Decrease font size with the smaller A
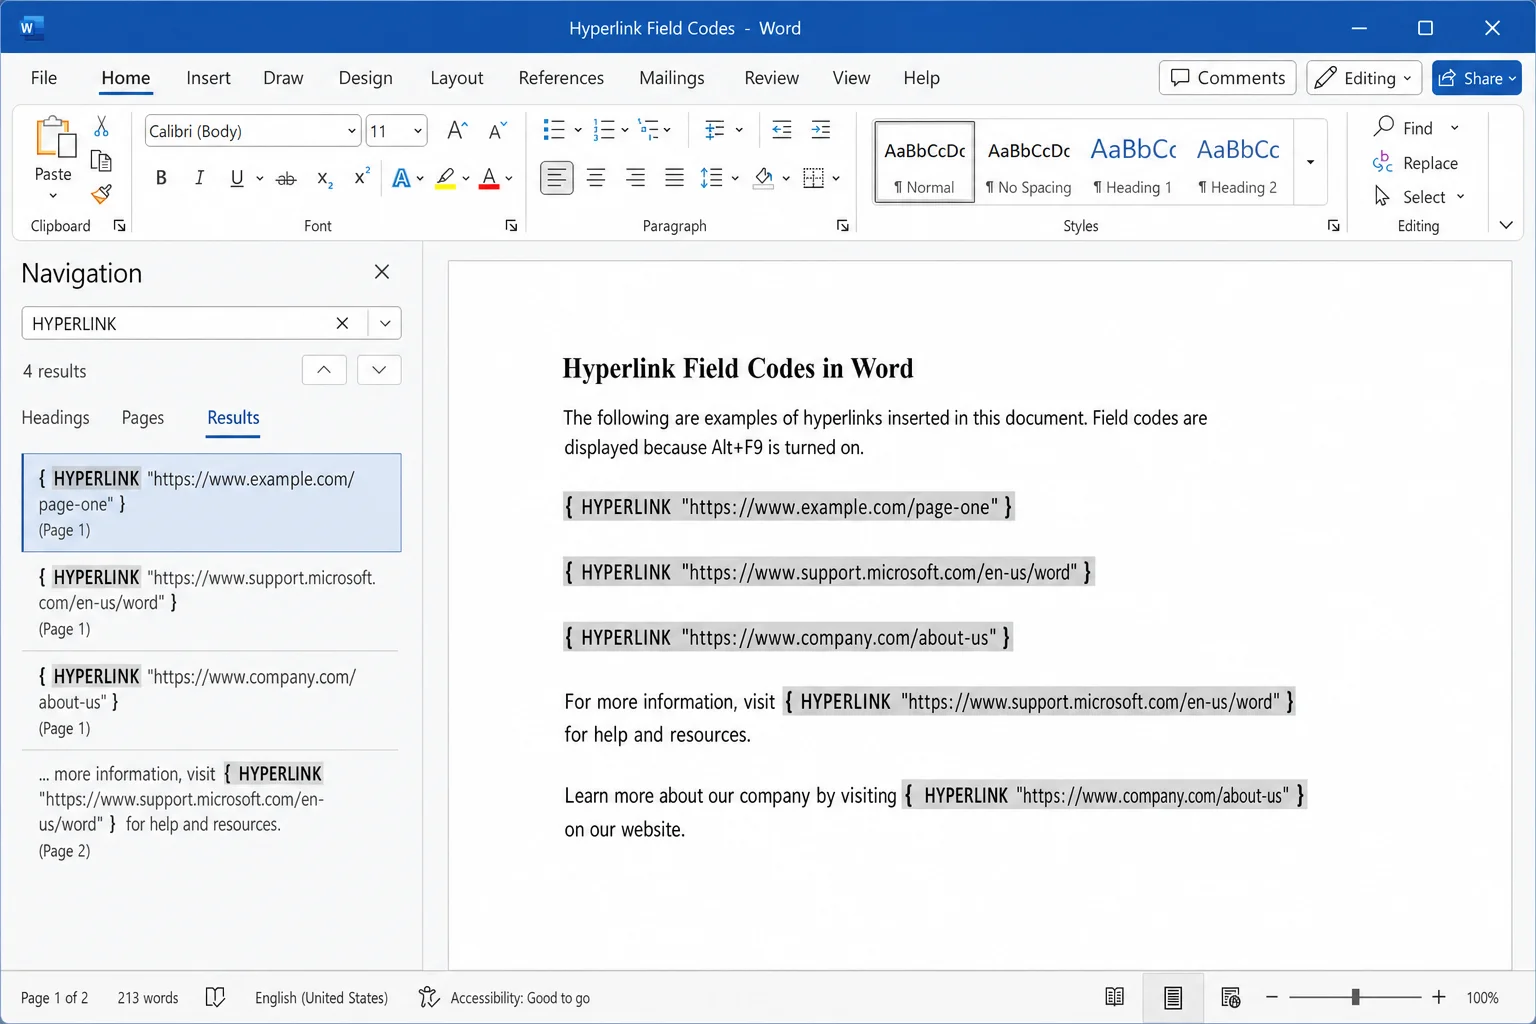Screen dimensions: 1536x1024 (497, 130)
